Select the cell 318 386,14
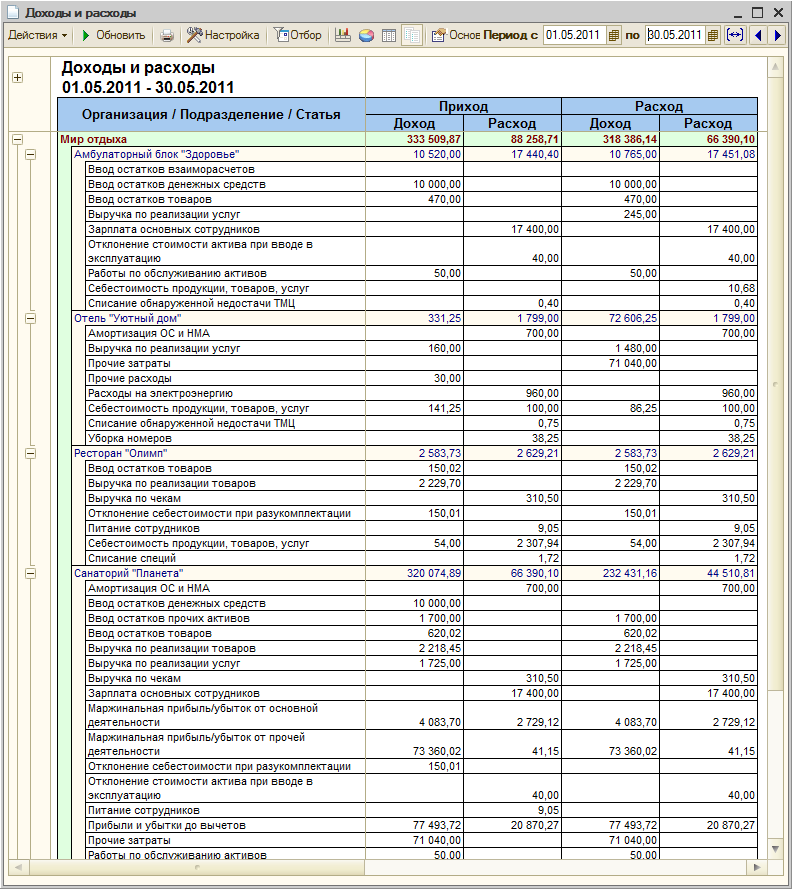This screenshot has width=792, height=889. click(x=611, y=139)
